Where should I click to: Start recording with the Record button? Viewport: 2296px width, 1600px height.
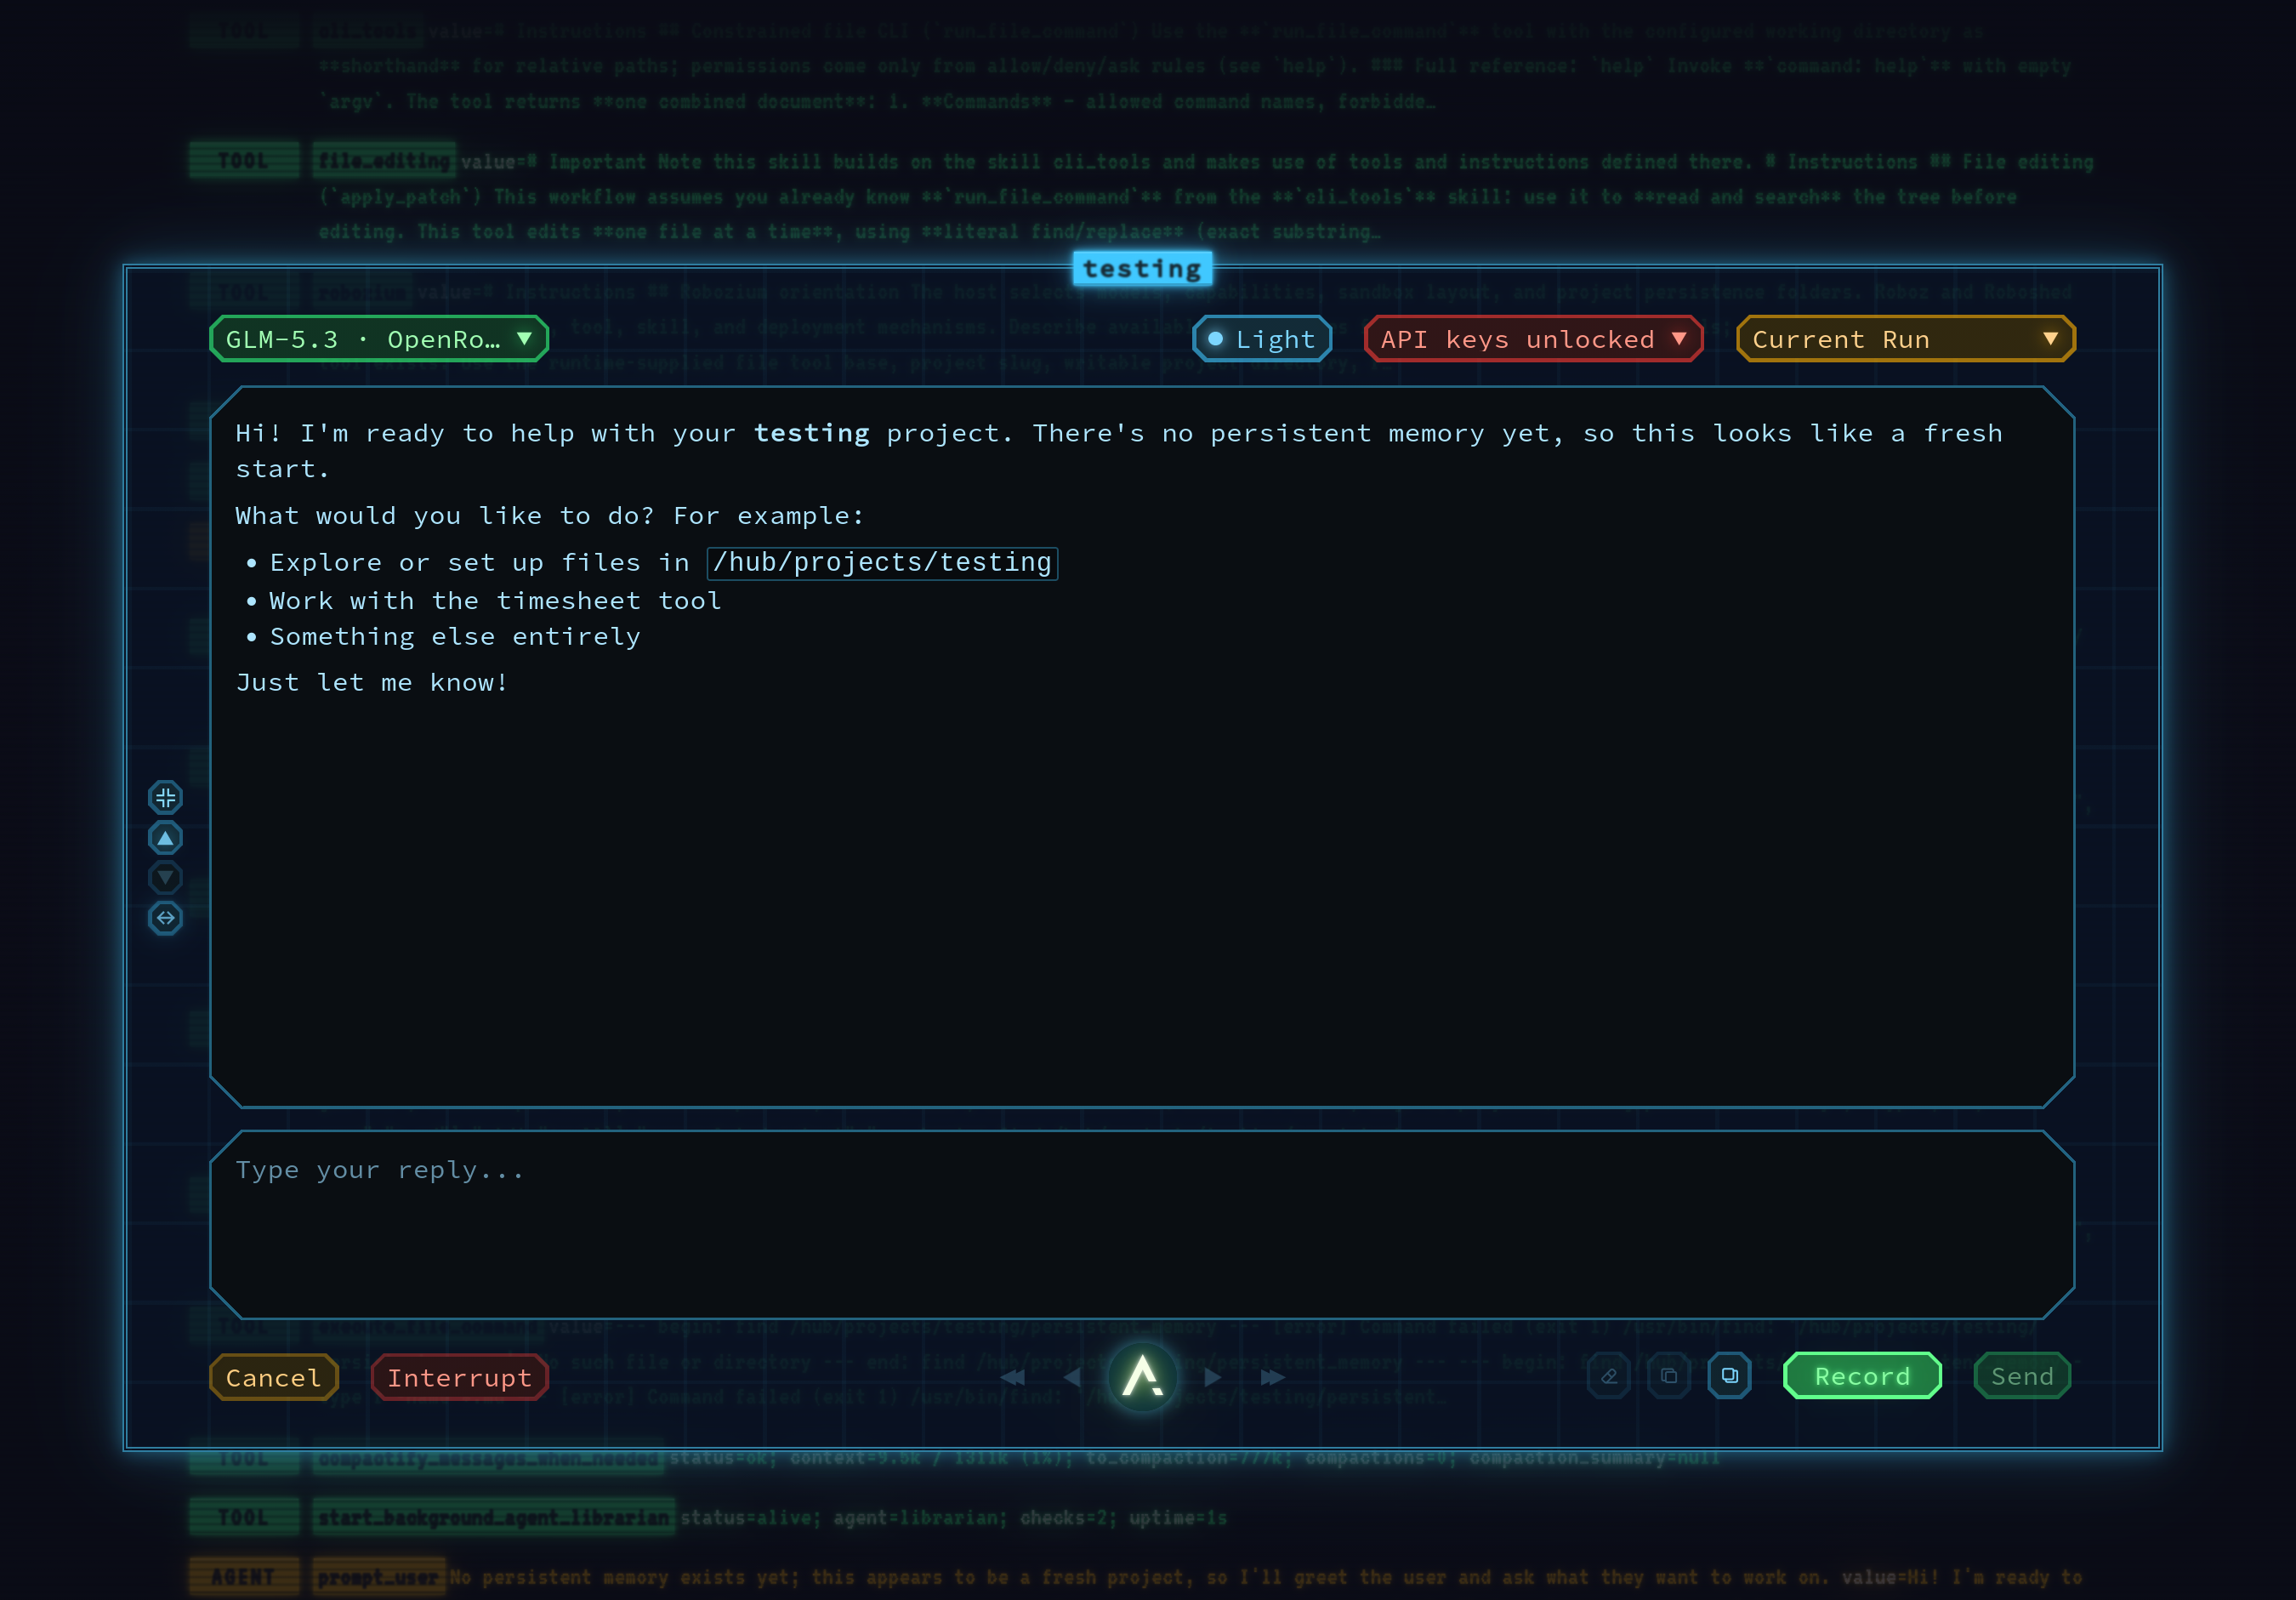(1862, 1376)
